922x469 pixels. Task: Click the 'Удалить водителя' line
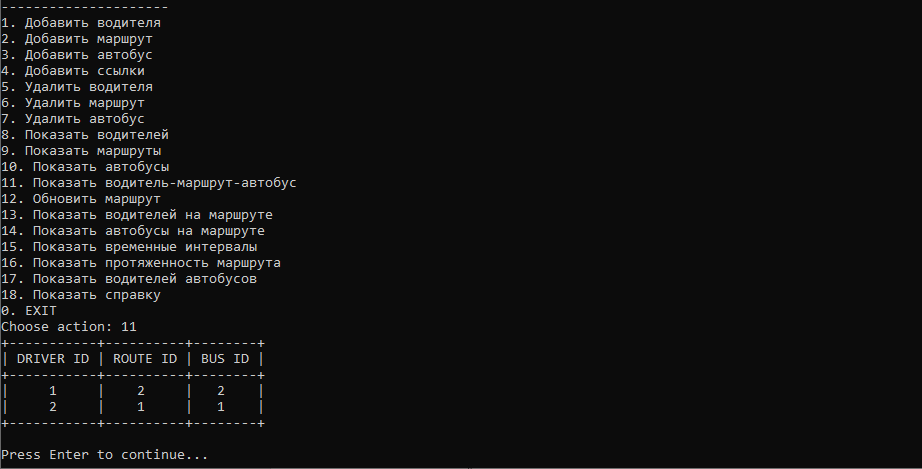click(x=77, y=87)
